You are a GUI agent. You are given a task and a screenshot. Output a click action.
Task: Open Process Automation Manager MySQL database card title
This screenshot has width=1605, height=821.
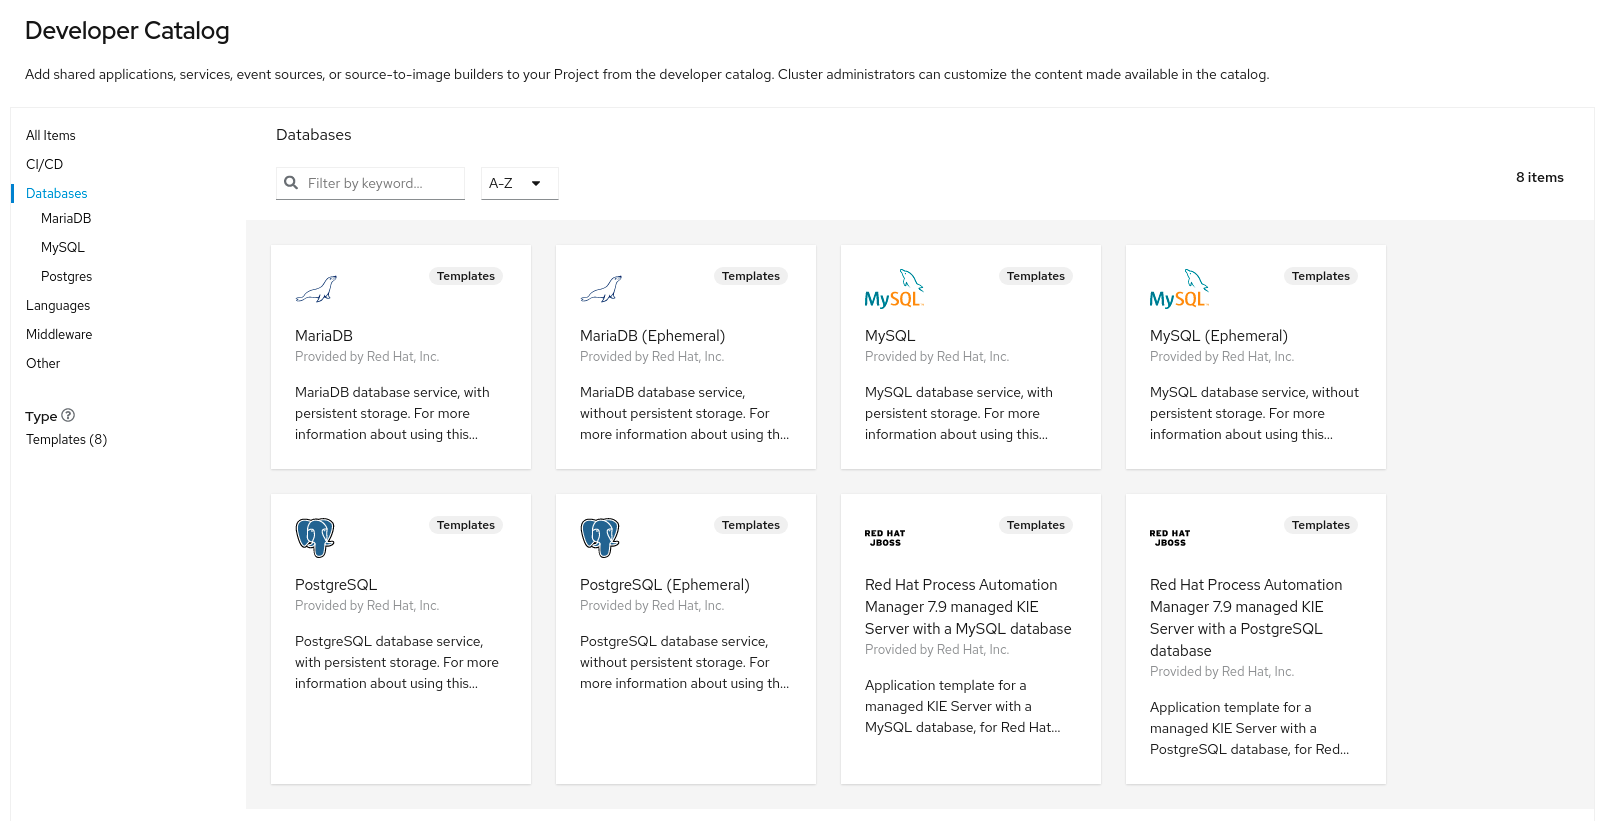click(x=968, y=607)
